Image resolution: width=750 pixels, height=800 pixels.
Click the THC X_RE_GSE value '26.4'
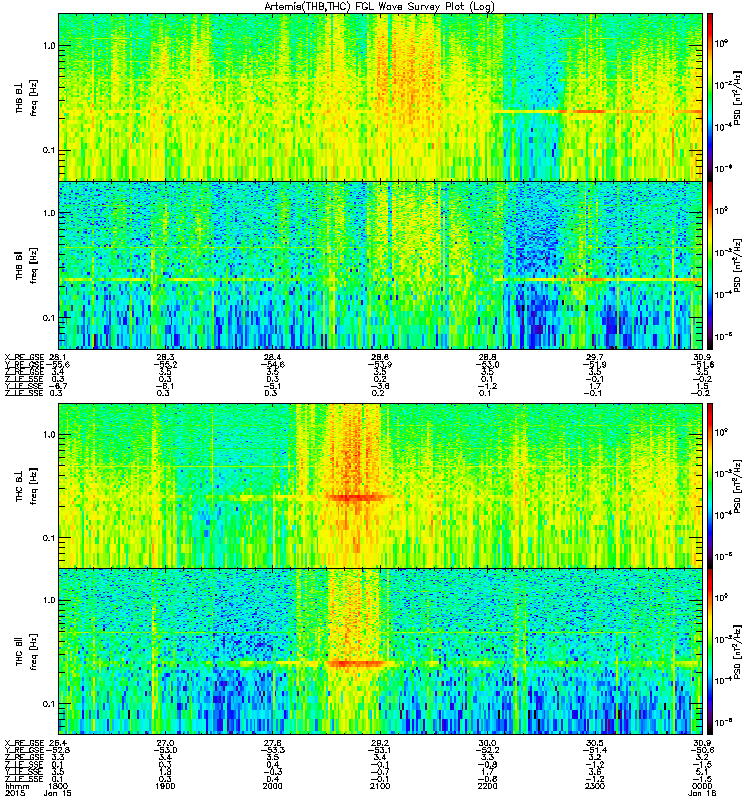pyautogui.click(x=58, y=742)
